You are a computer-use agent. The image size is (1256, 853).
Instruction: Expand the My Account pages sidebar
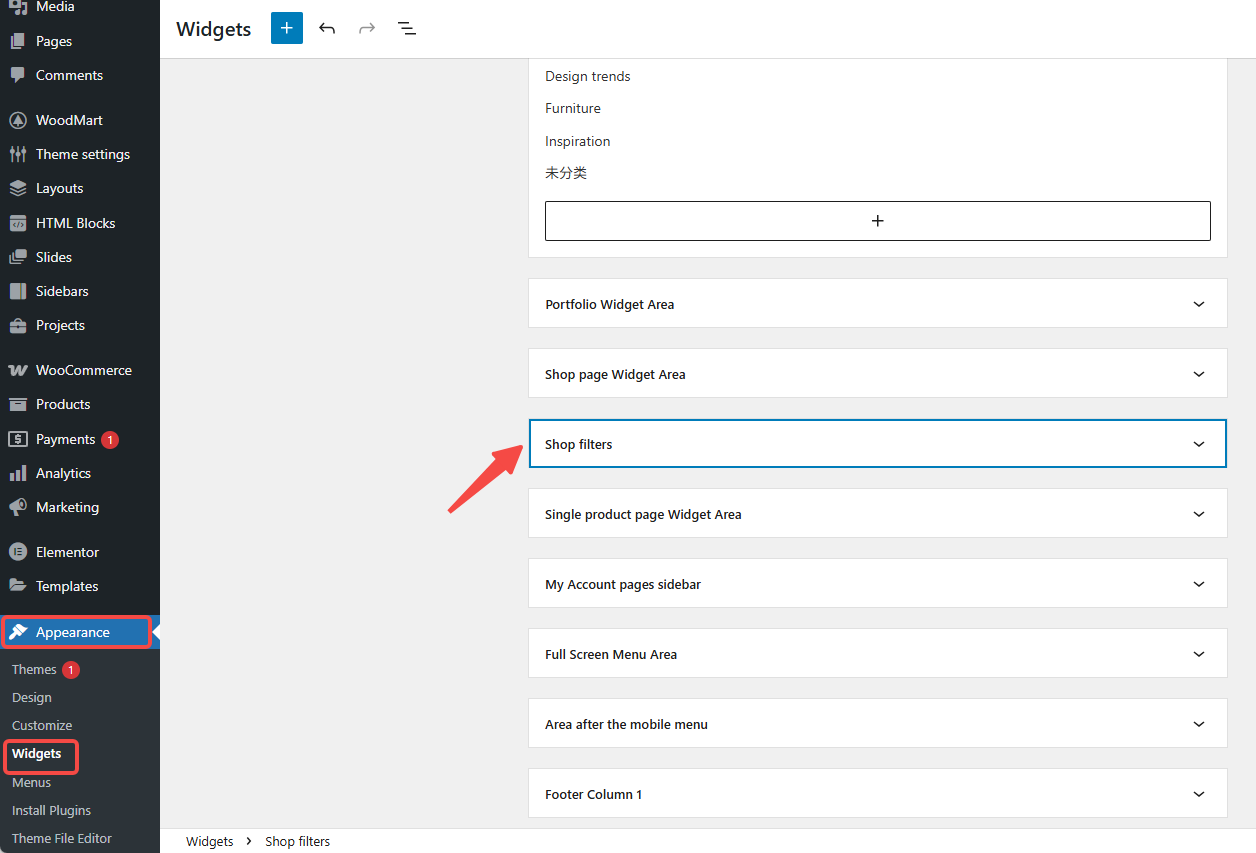pyautogui.click(x=1198, y=584)
